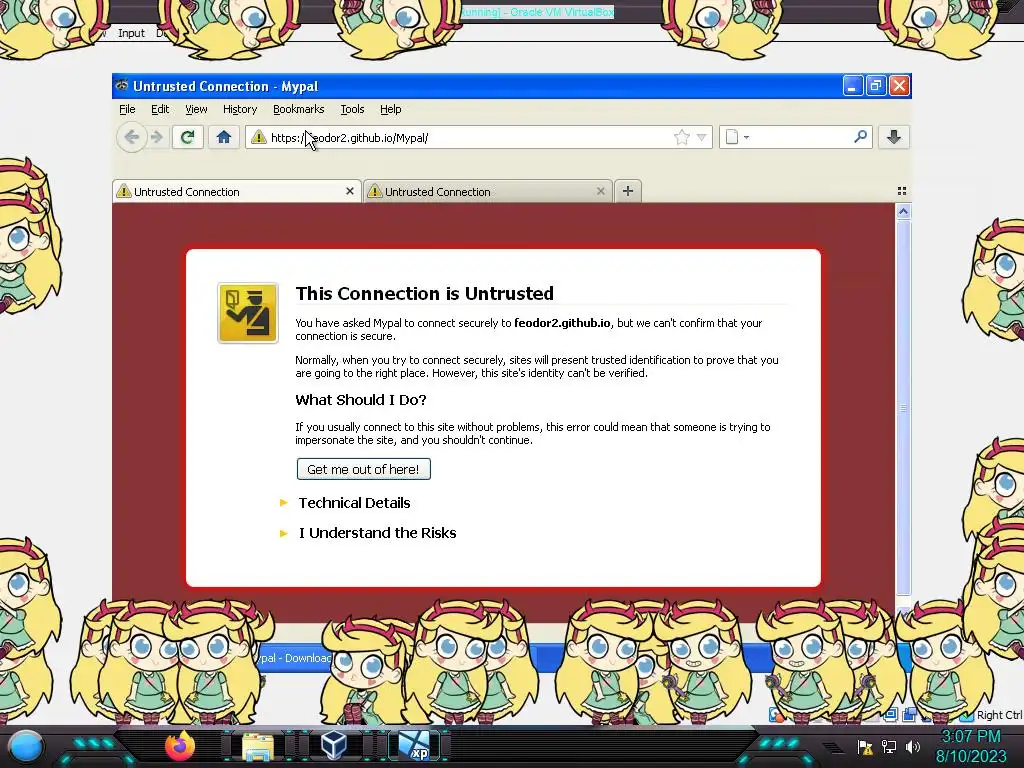
Task: Click the What Should I Do? heading
Action: click(360, 400)
